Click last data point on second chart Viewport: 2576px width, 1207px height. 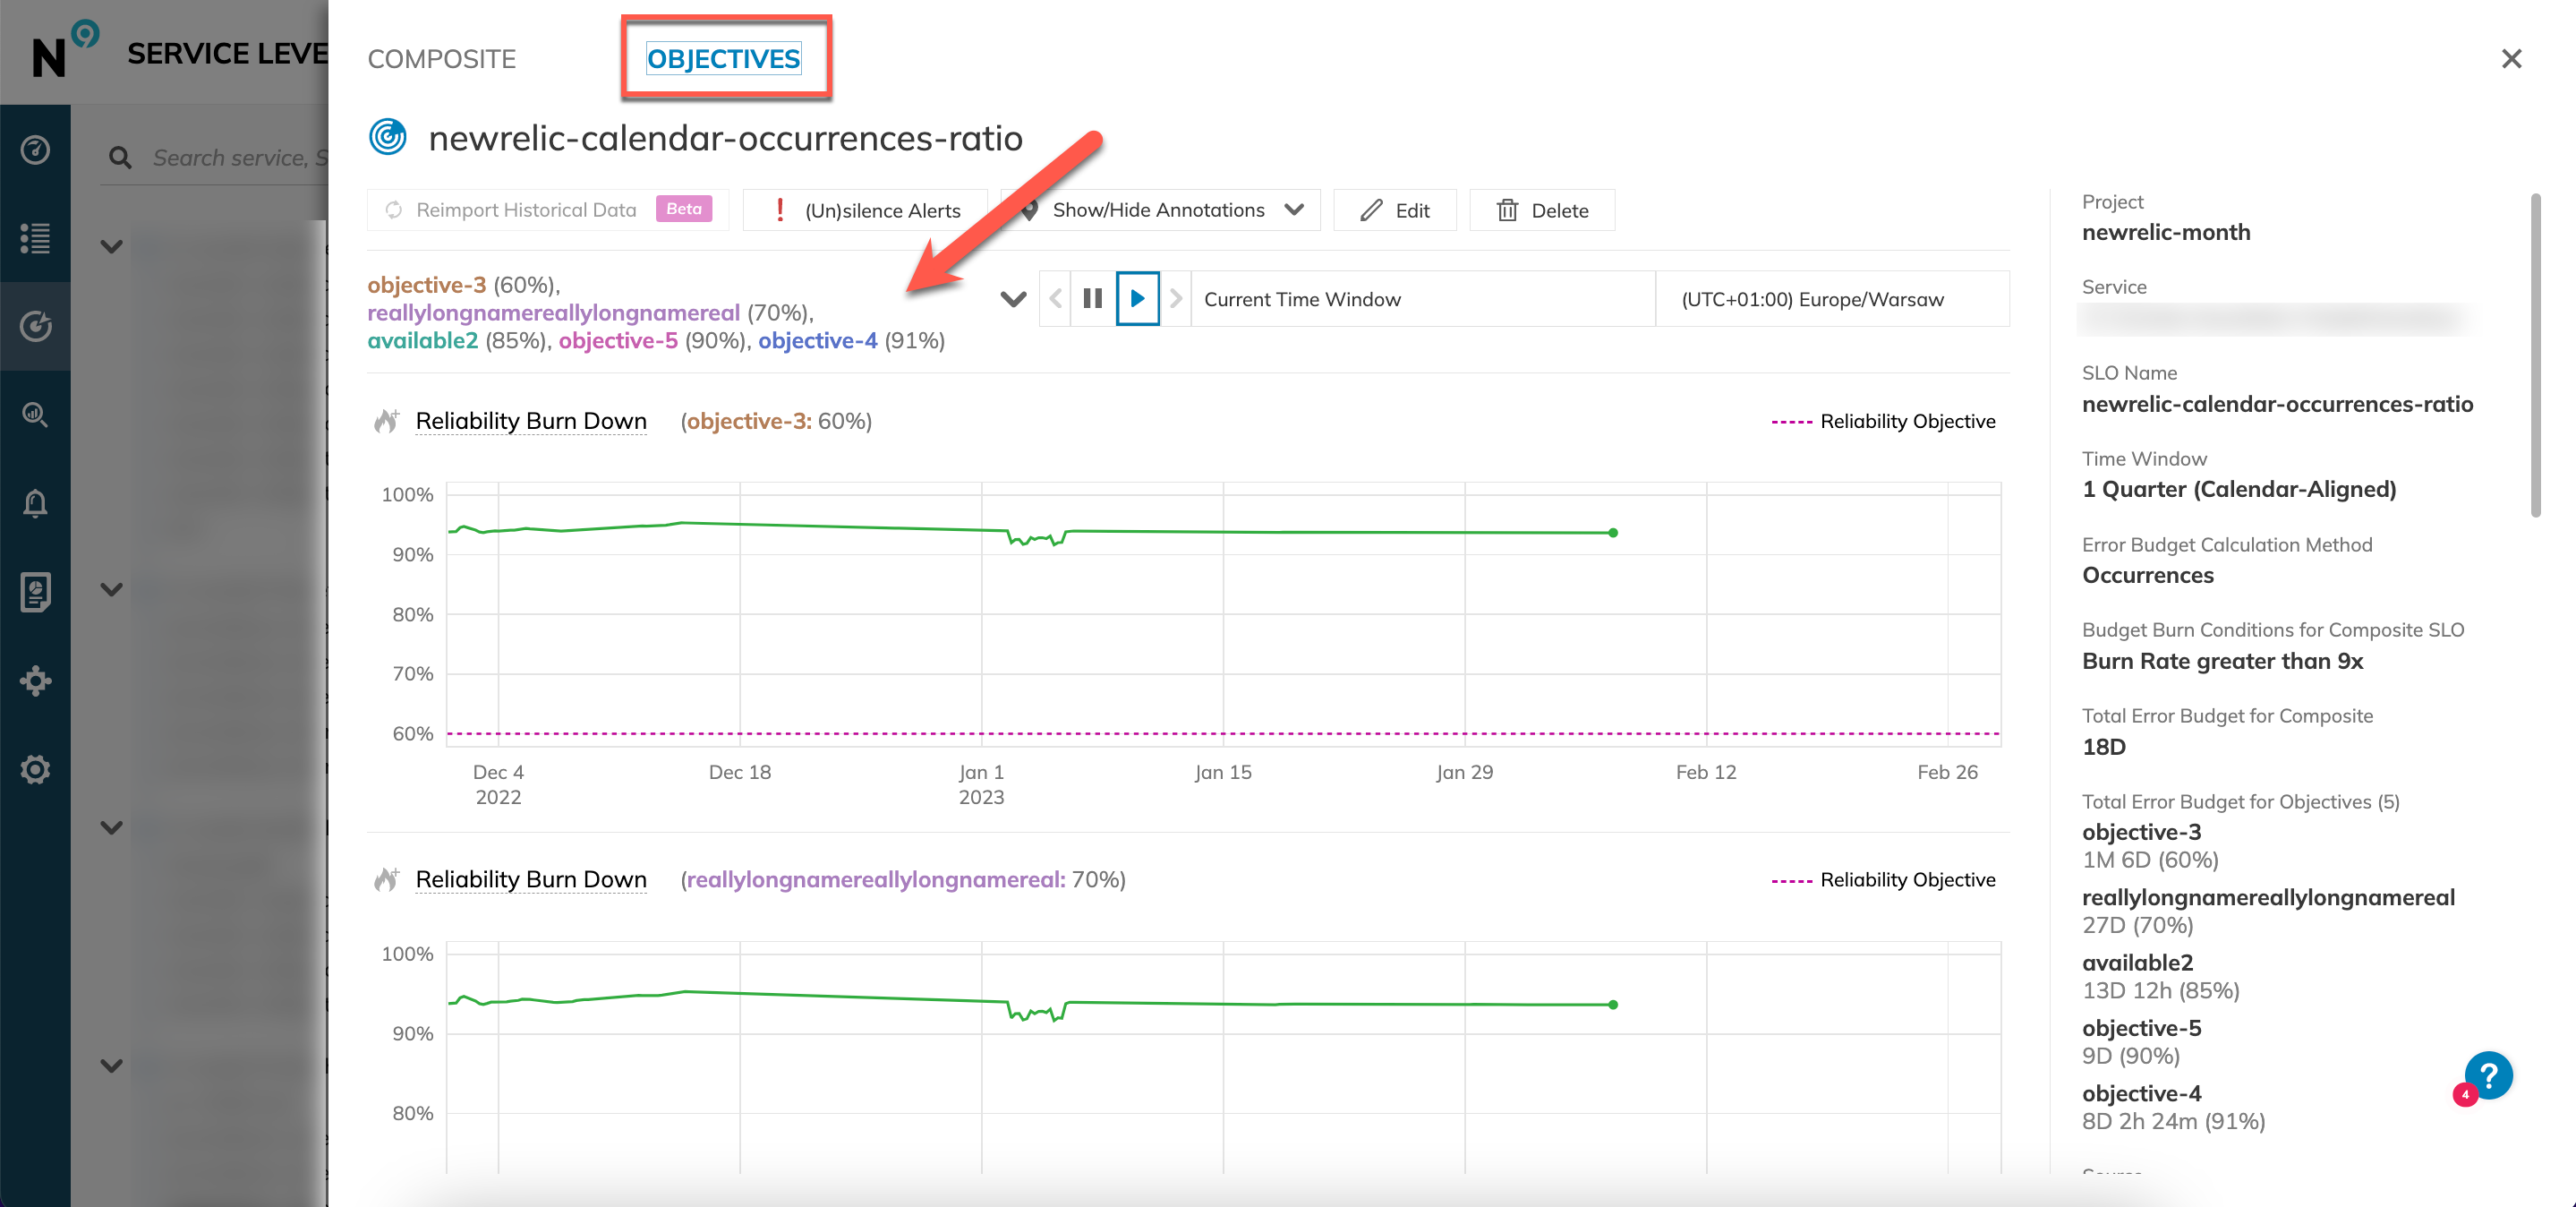(1612, 1004)
